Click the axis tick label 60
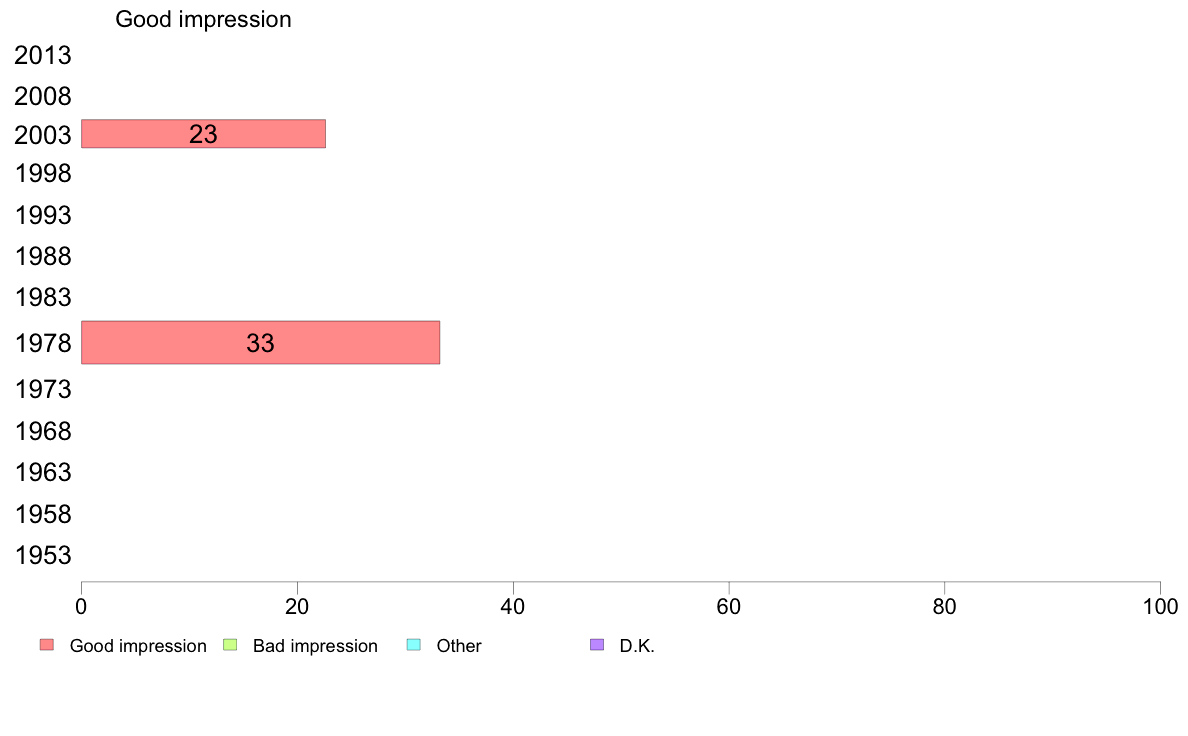Screen dimensions: 1188x736 tap(729, 607)
